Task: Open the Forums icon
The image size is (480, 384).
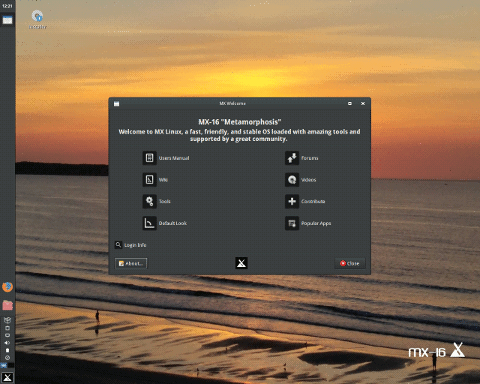Action: 292,158
